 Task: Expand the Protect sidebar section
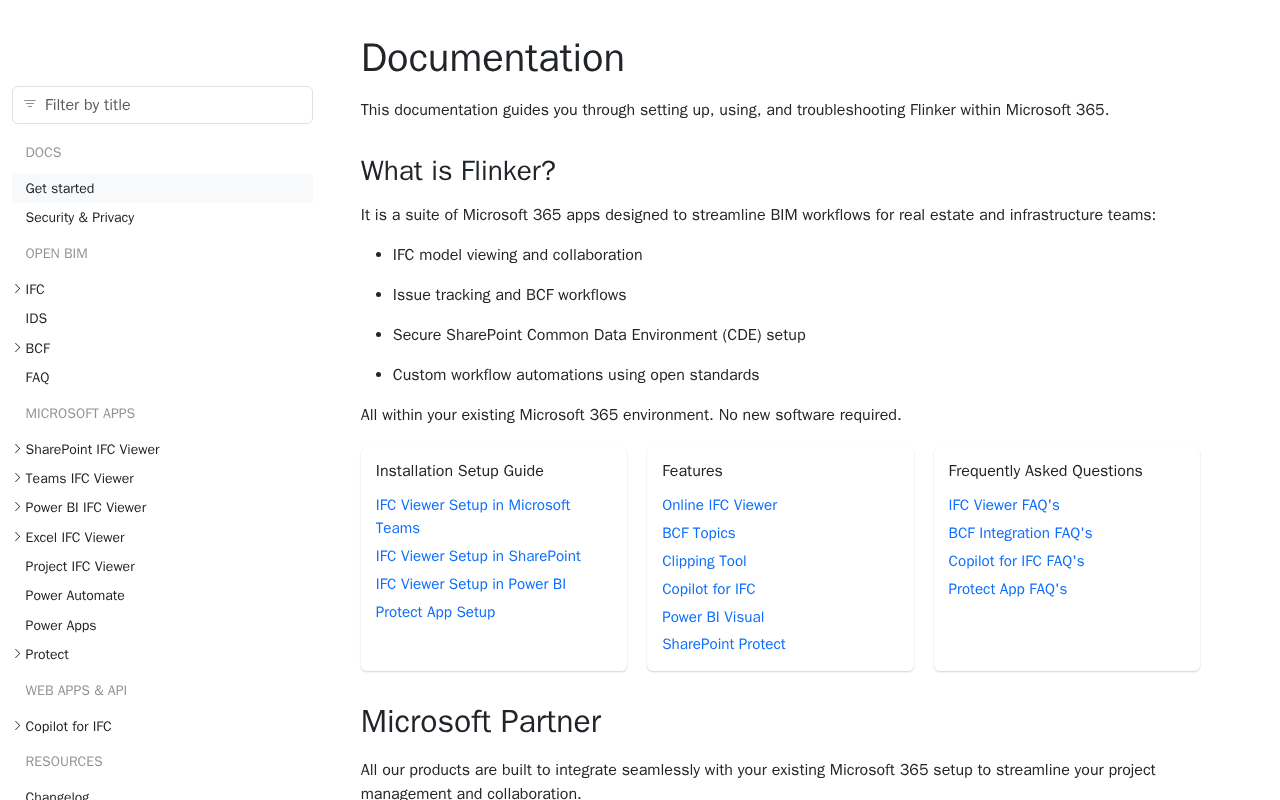[x=17, y=654]
